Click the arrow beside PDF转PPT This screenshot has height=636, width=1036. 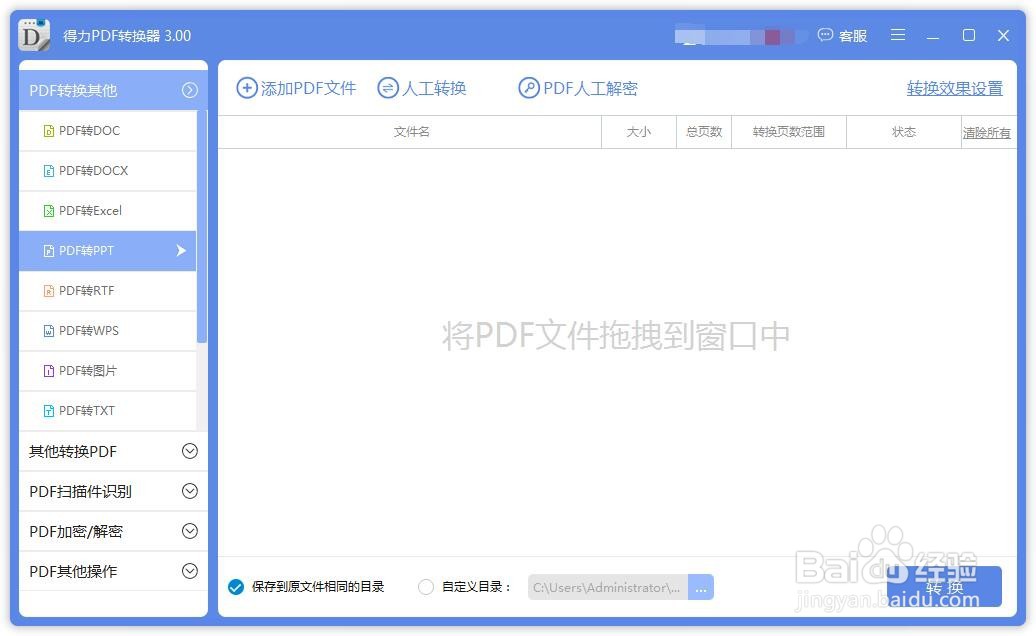pos(181,250)
